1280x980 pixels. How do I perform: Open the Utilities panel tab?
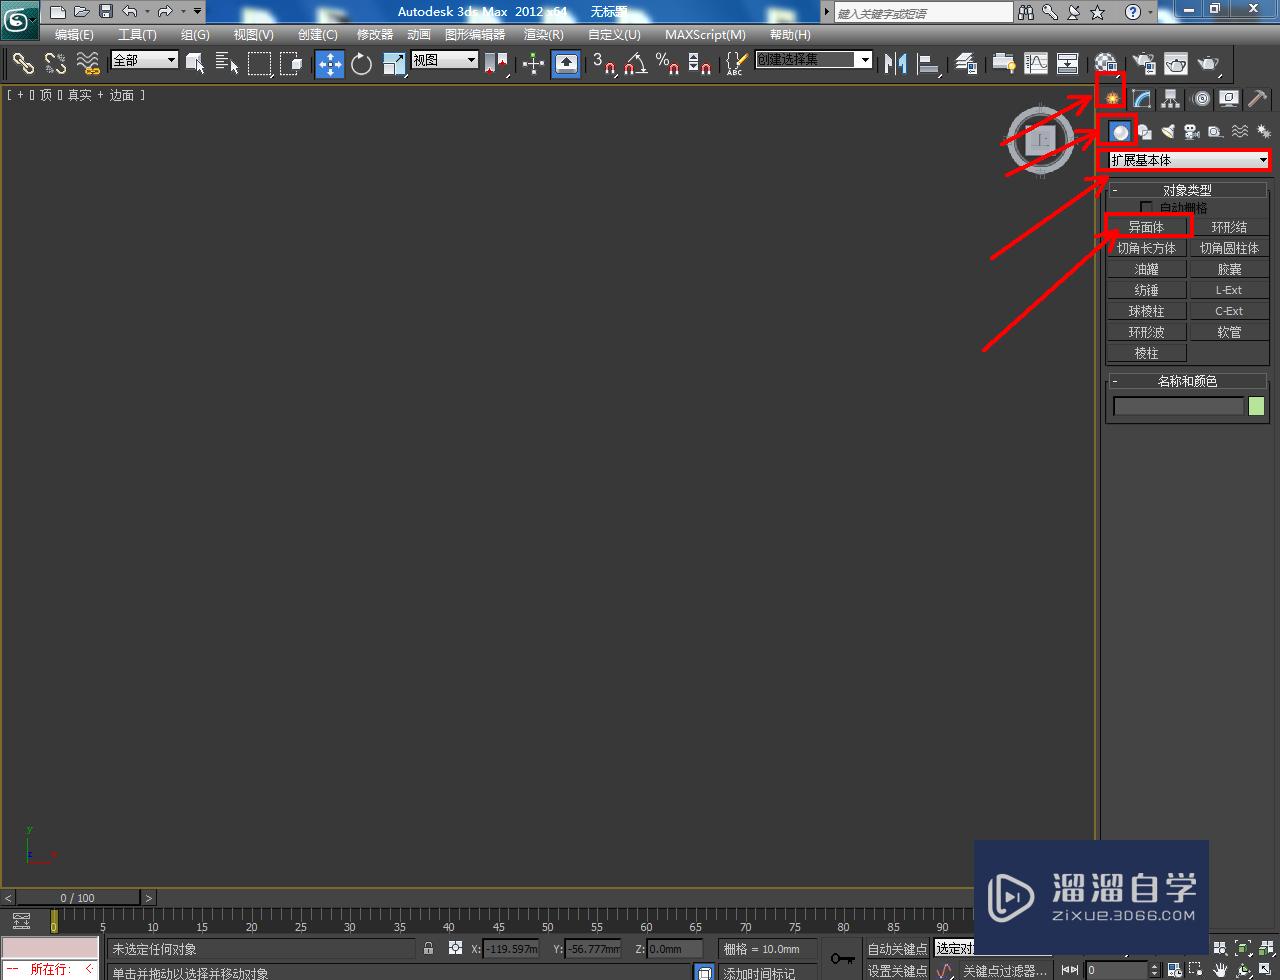click(1258, 98)
